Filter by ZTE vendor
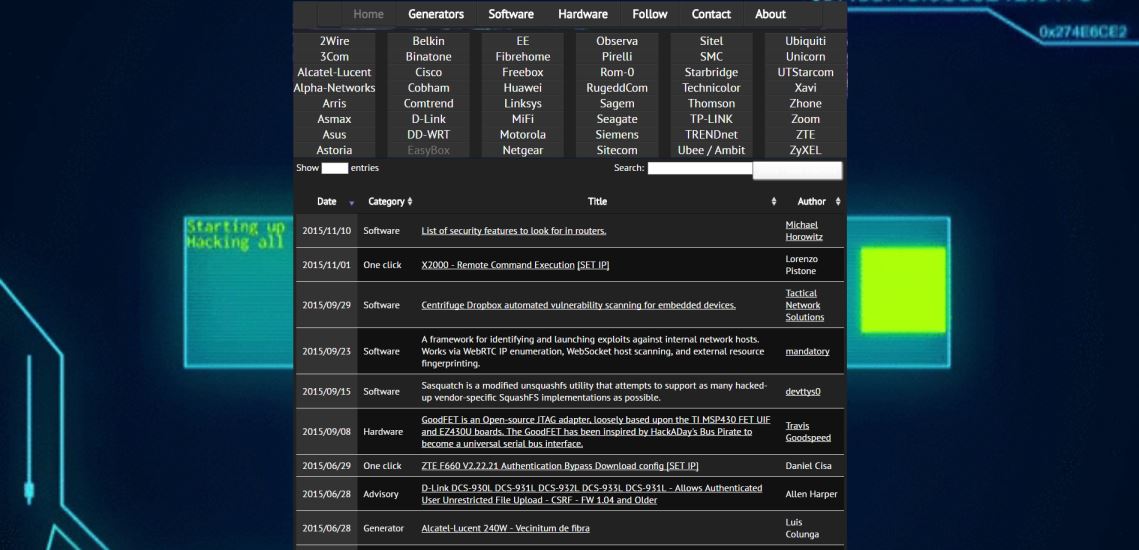This screenshot has width=1139, height=550. (x=806, y=135)
